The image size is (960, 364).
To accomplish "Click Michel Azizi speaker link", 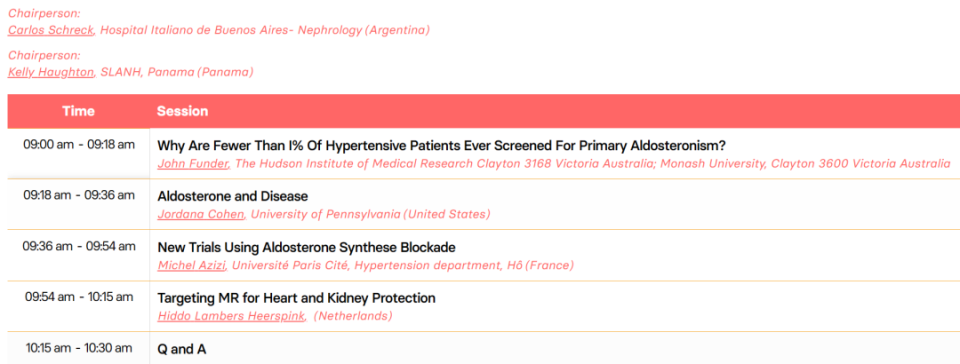I will pos(192,265).
